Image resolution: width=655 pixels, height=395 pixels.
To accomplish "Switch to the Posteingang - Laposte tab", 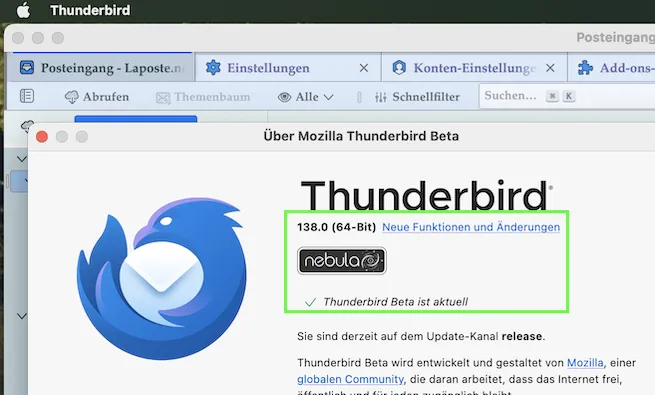I will tap(102, 68).
